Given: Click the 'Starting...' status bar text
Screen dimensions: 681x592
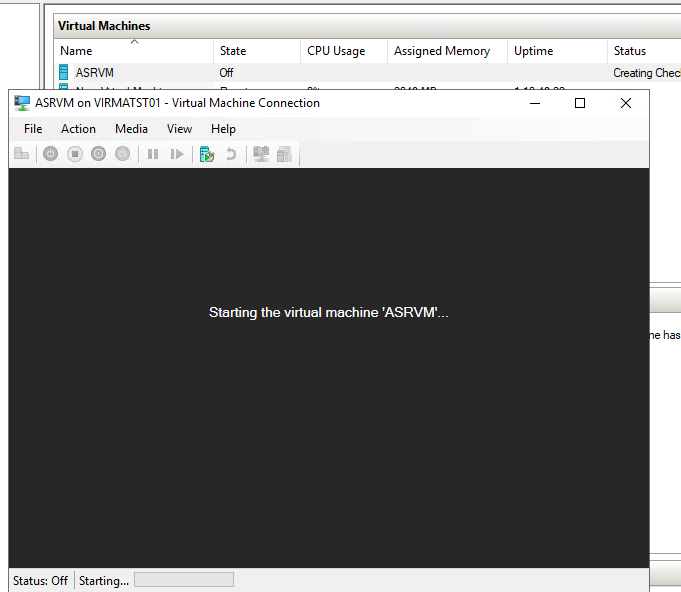Looking at the screenshot, I should coord(104,581).
